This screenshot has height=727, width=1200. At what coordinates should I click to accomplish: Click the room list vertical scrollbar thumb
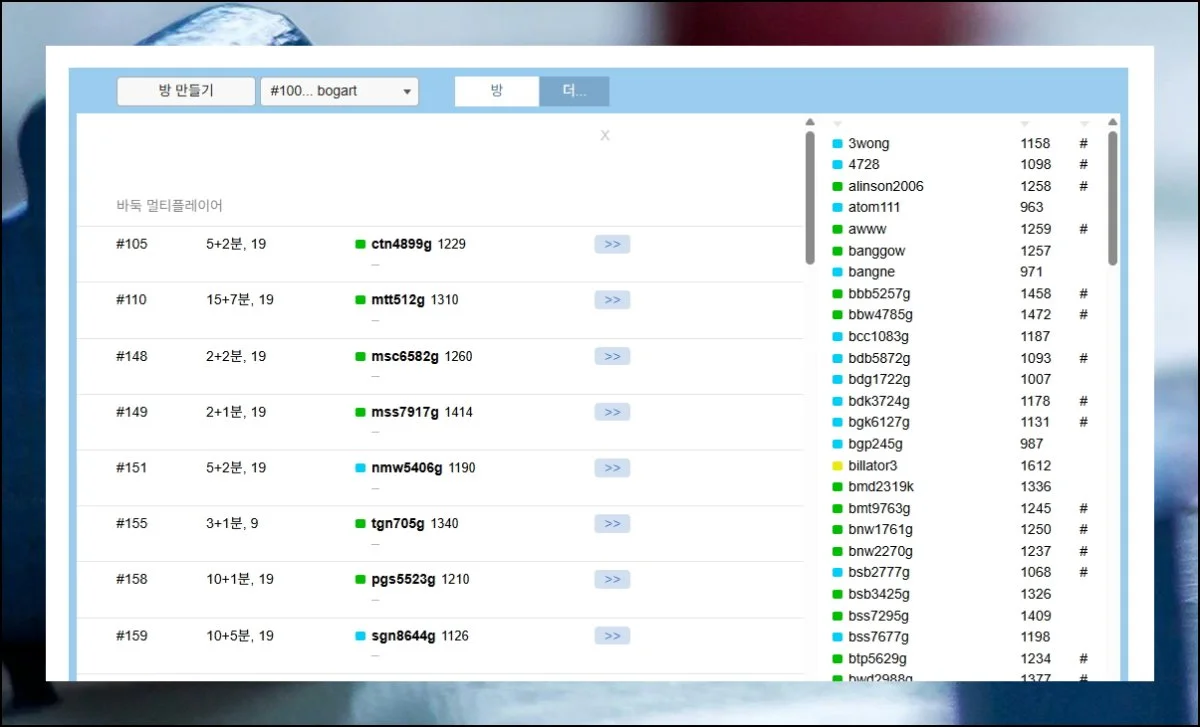(810, 197)
